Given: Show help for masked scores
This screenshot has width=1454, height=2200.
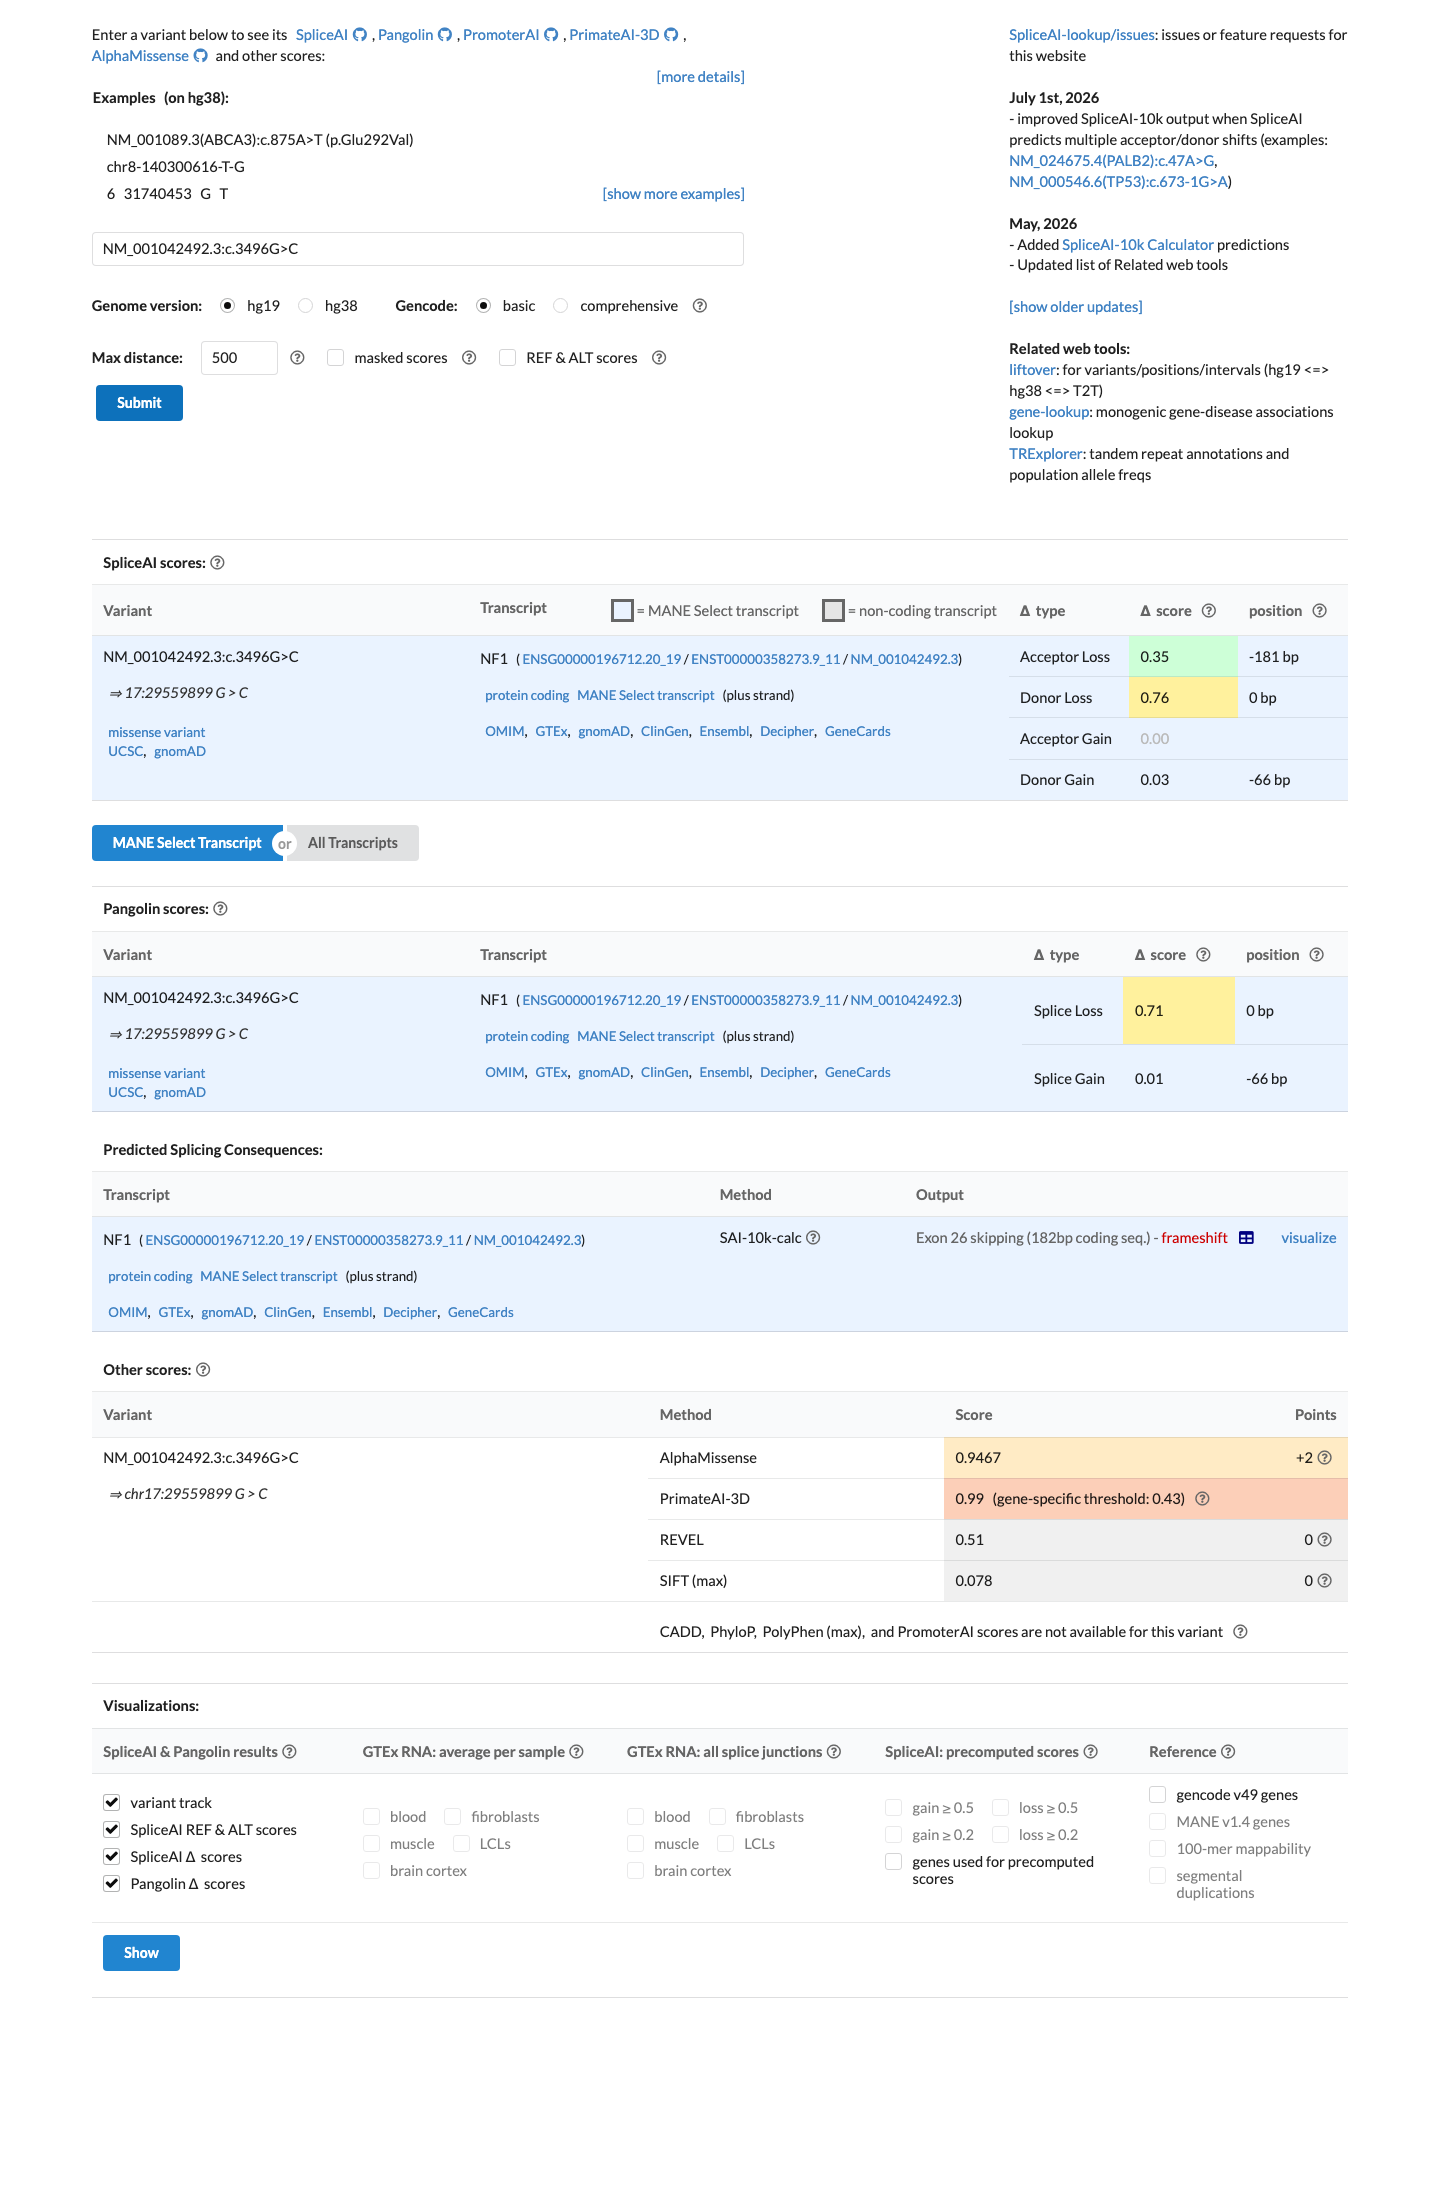Looking at the screenshot, I should coord(469,358).
